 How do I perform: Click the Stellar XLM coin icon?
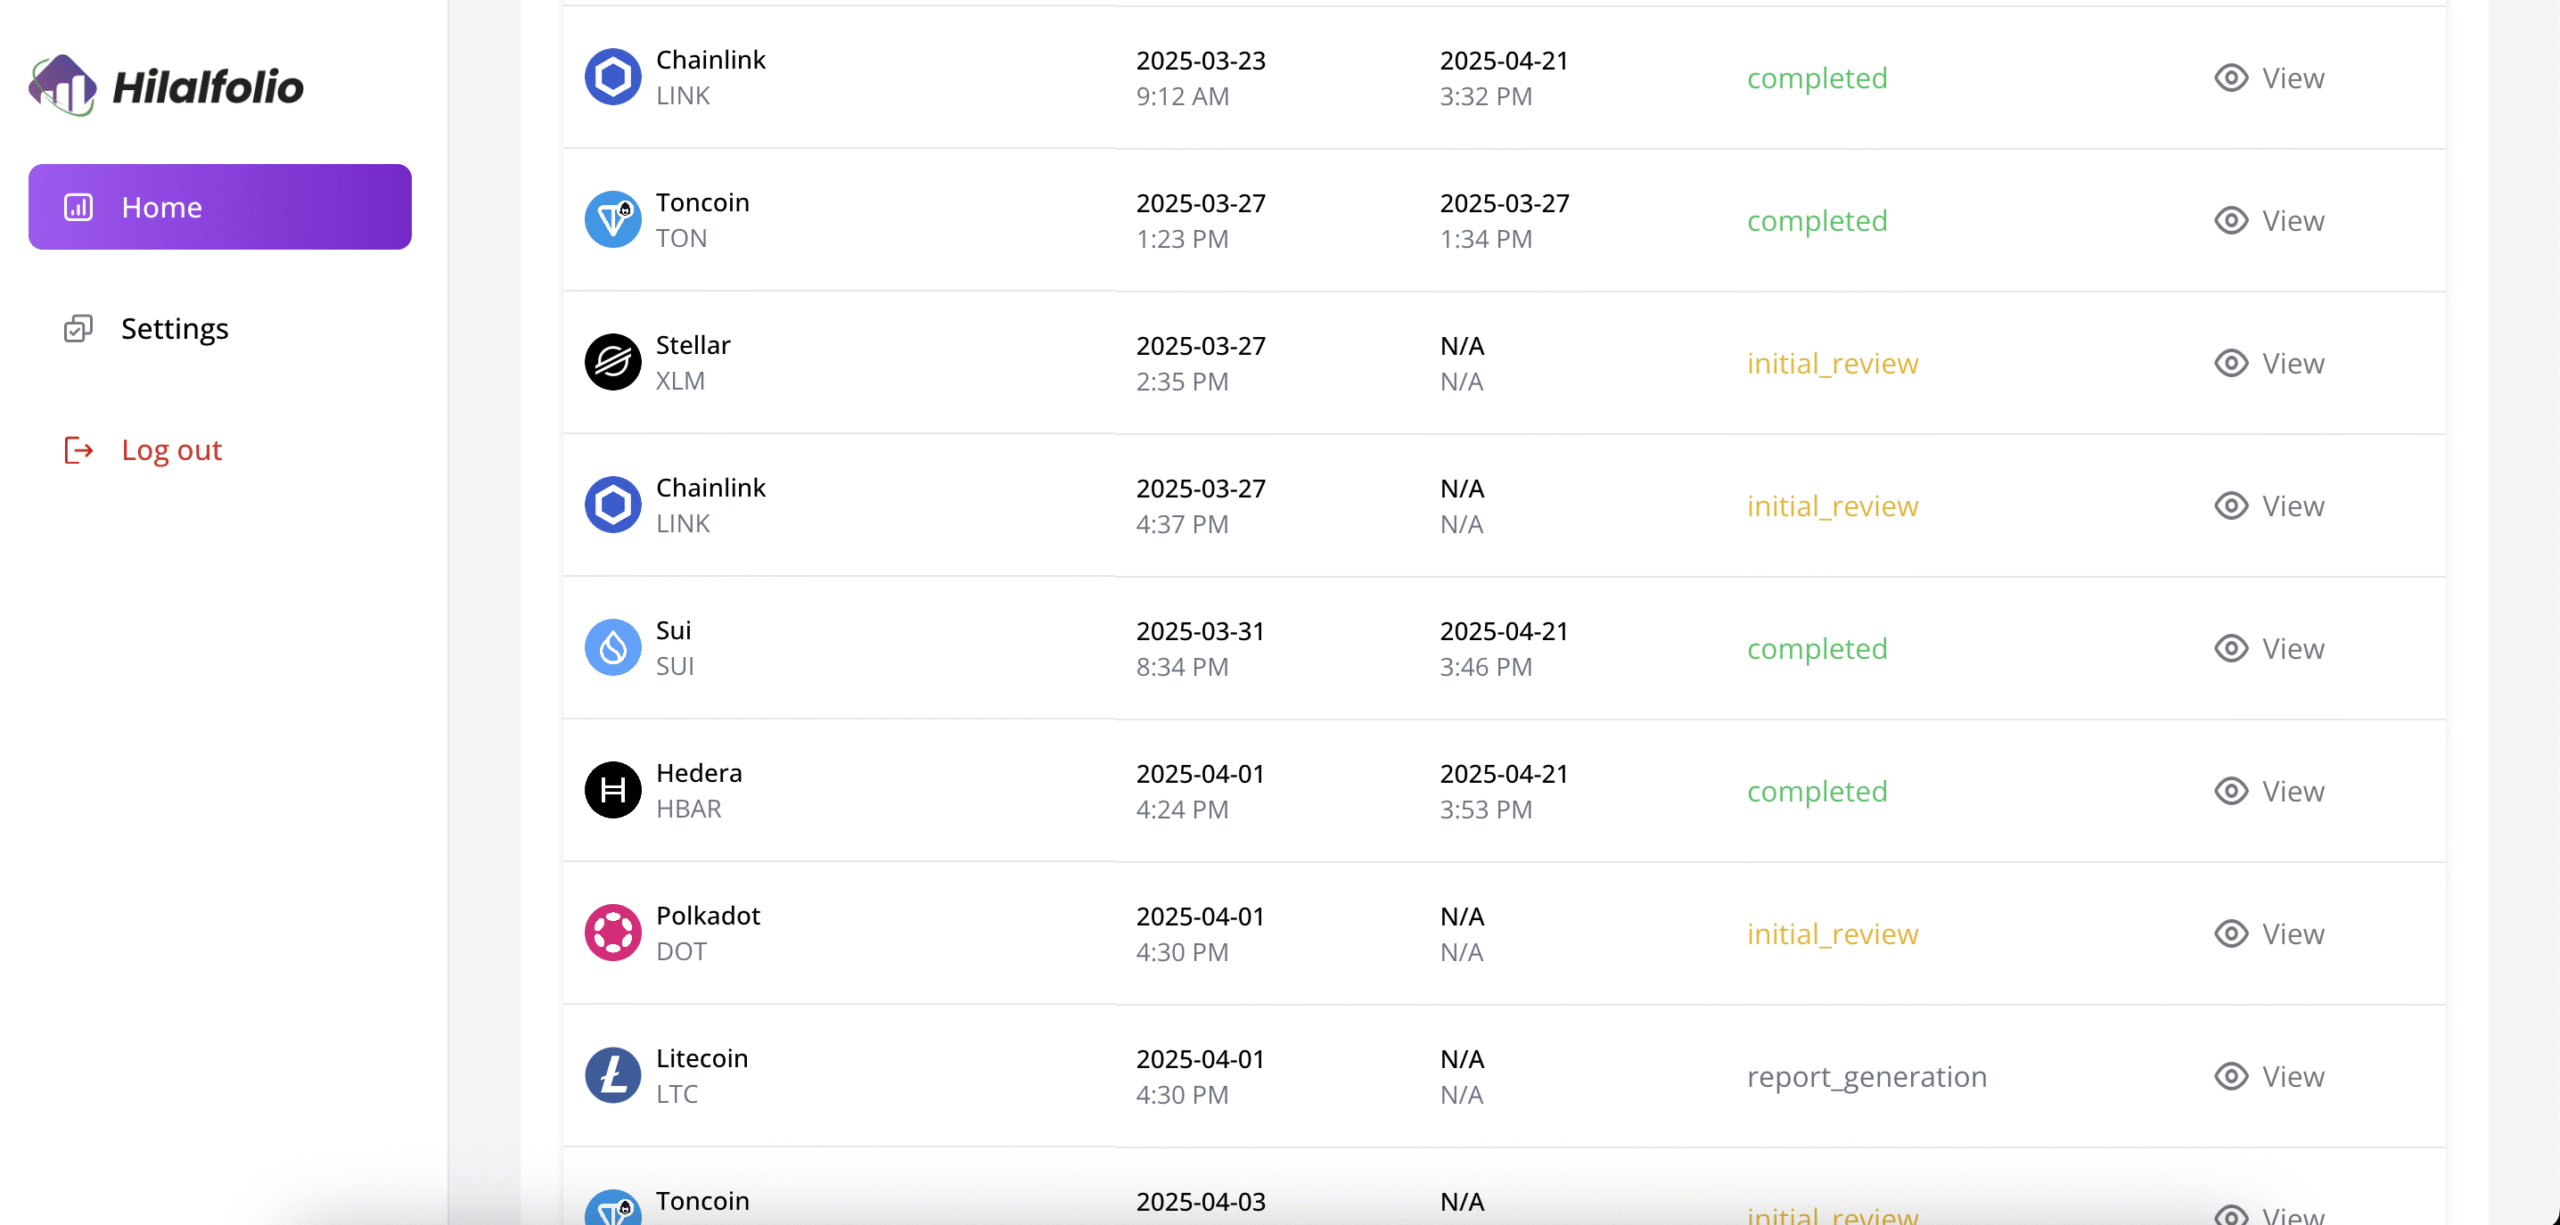pyautogui.click(x=613, y=362)
